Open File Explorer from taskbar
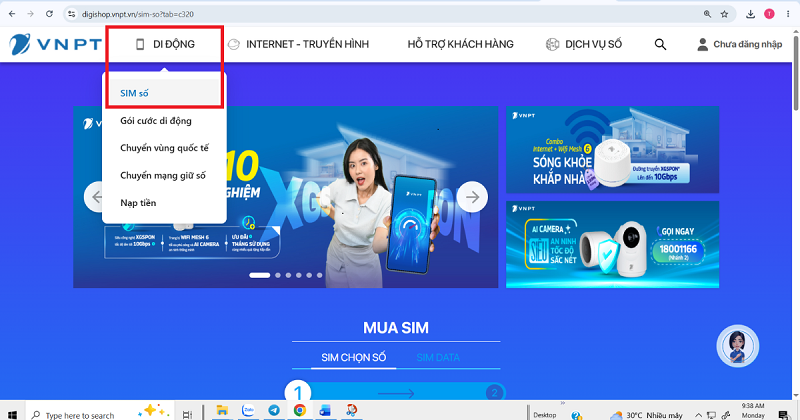 pyautogui.click(x=222, y=411)
